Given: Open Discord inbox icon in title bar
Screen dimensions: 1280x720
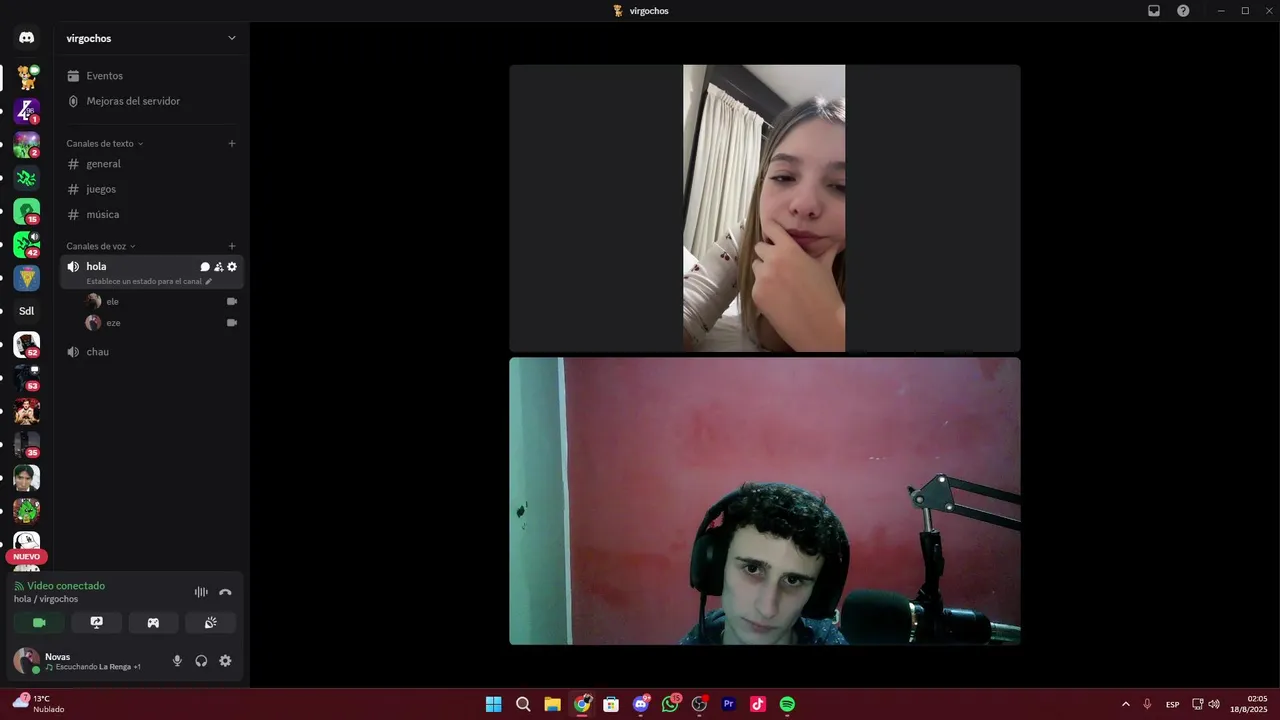Looking at the screenshot, I should pyautogui.click(x=1154, y=11).
